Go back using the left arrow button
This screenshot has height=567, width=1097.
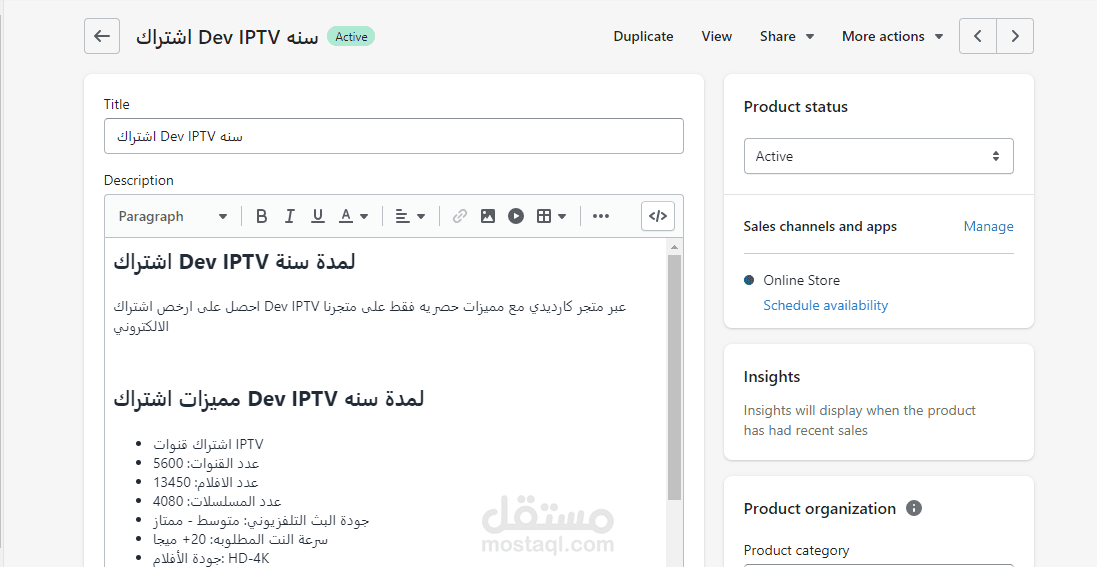tap(102, 36)
